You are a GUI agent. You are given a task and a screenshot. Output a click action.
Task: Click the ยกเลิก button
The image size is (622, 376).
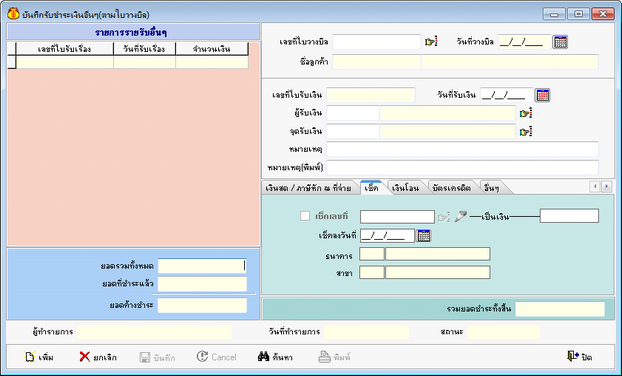[x=98, y=357]
